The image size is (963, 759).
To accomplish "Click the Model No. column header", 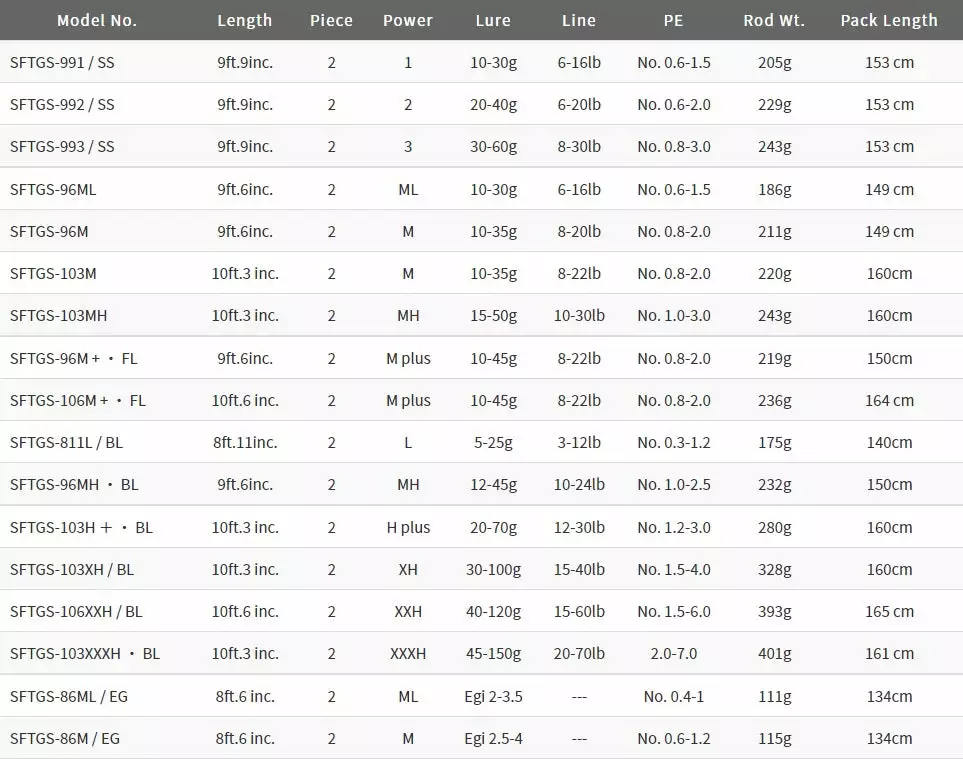I will (x=97, y=20).
